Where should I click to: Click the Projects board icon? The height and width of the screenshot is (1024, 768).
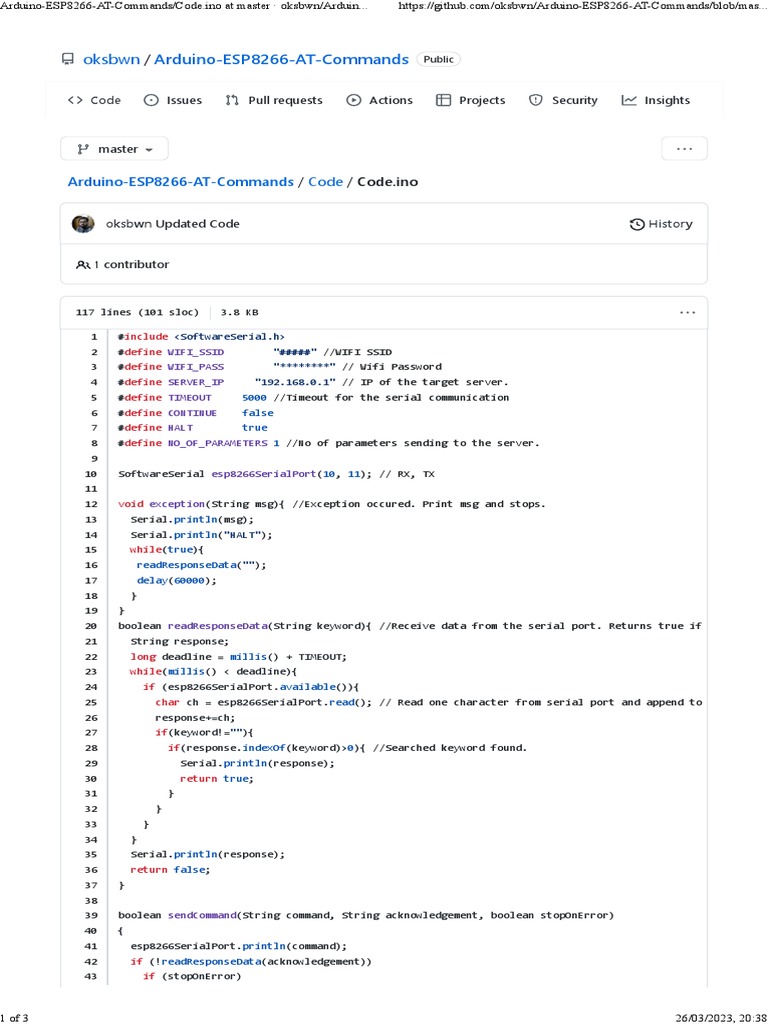[x=444, y=100]
